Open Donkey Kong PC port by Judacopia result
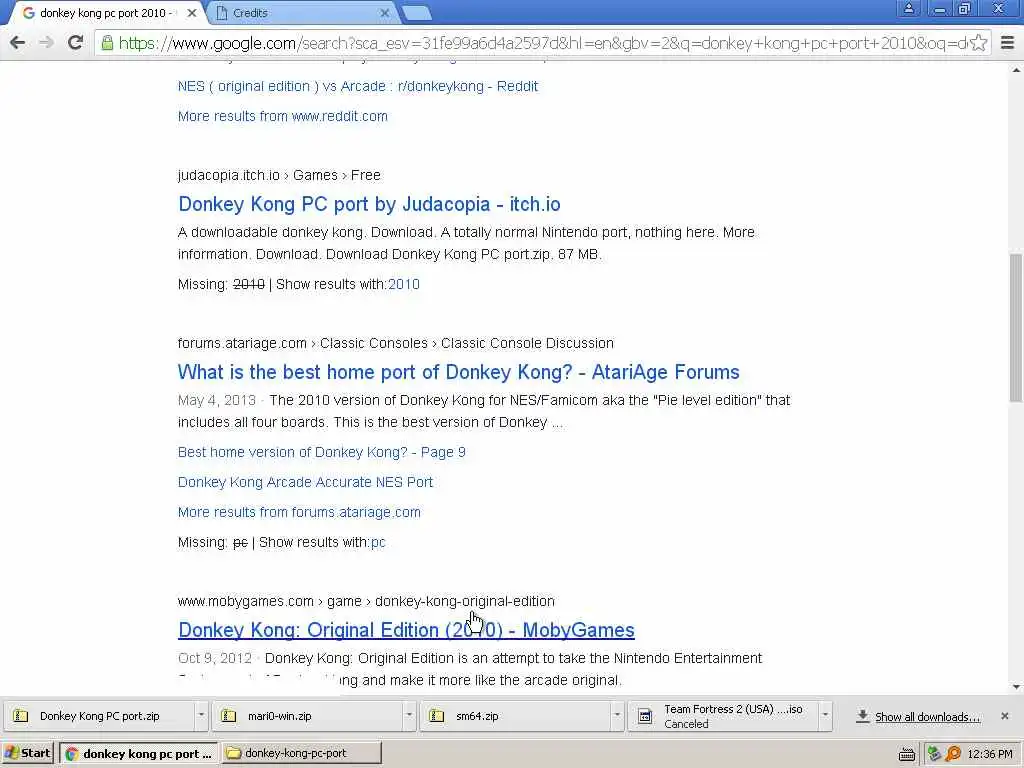This screenshot has height=768, width=1024. tap(369, 204)
